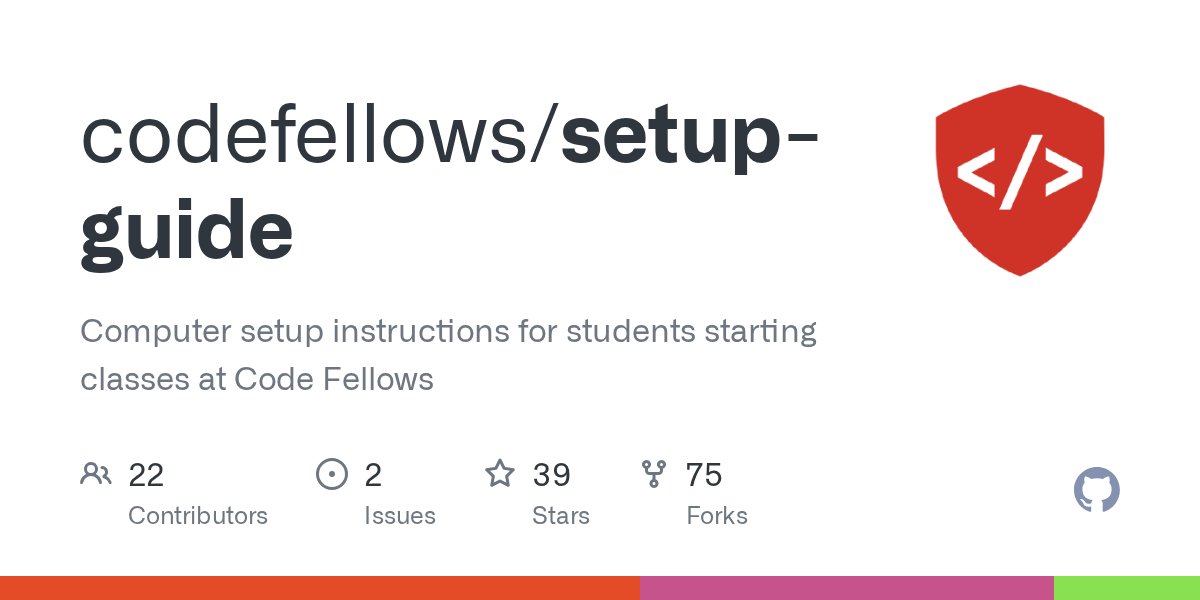Click the Issues circle-dot icon
The height and width of the screenshot is (600, 1200).
coord(331,474)
